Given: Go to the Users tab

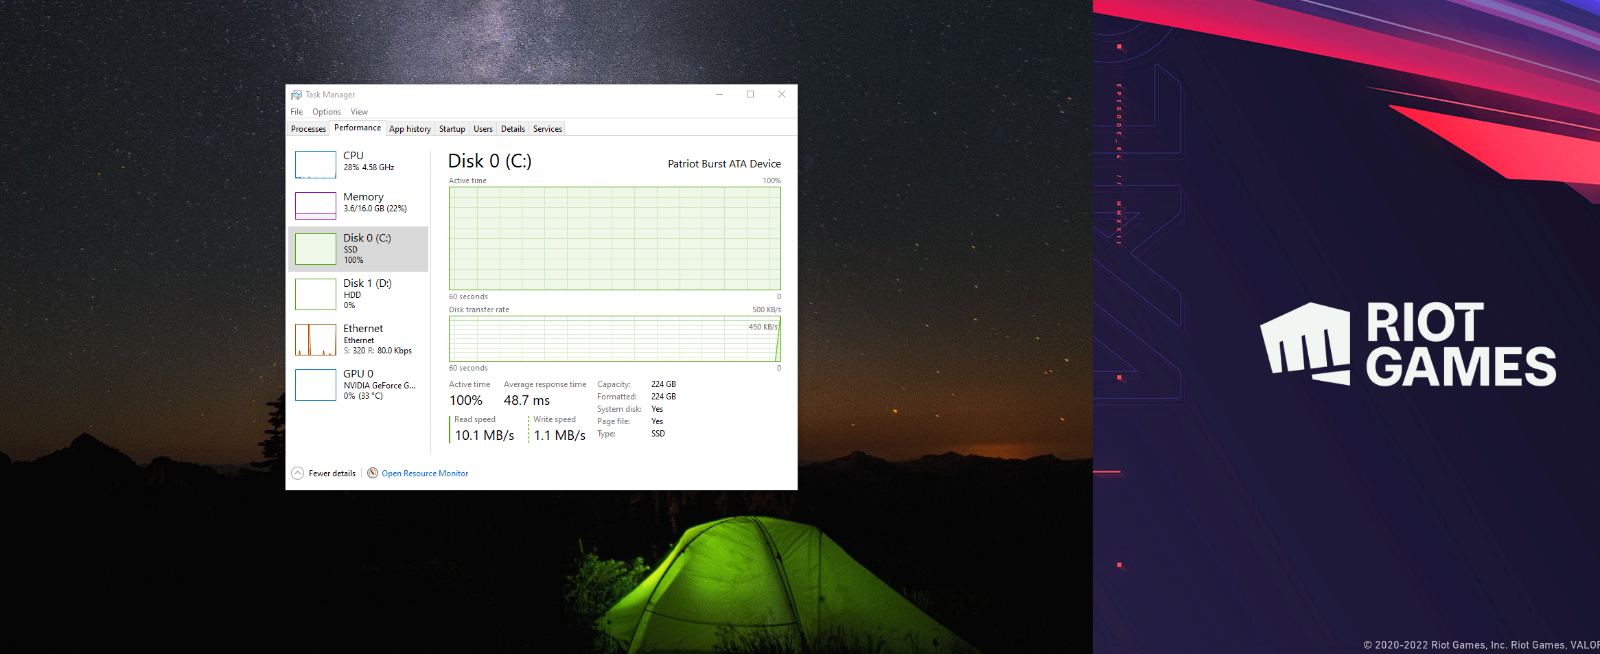Looking at the screenshot, I should 483,129.
